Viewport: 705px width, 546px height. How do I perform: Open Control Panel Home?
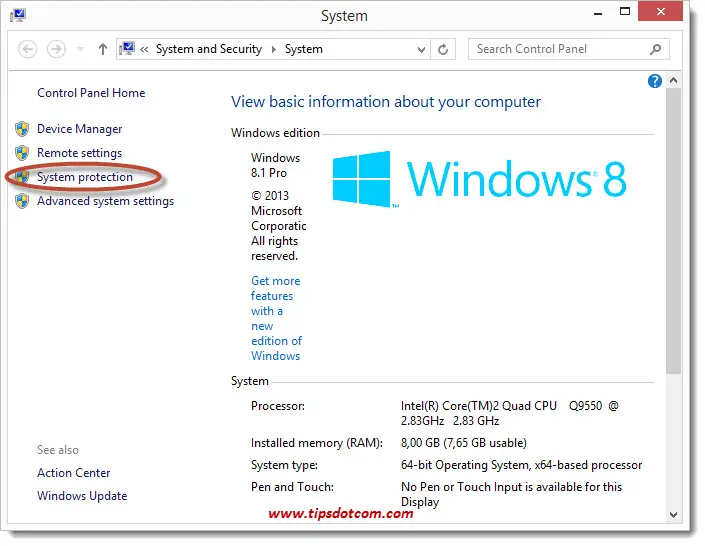coord(91,93)
